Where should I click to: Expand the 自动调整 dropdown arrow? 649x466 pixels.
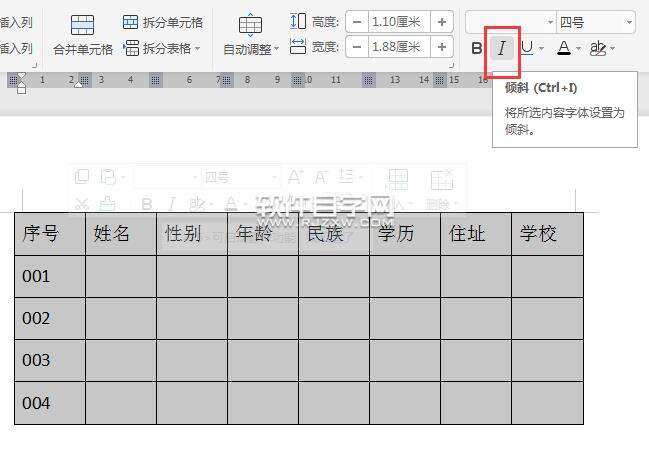(276, 49)
